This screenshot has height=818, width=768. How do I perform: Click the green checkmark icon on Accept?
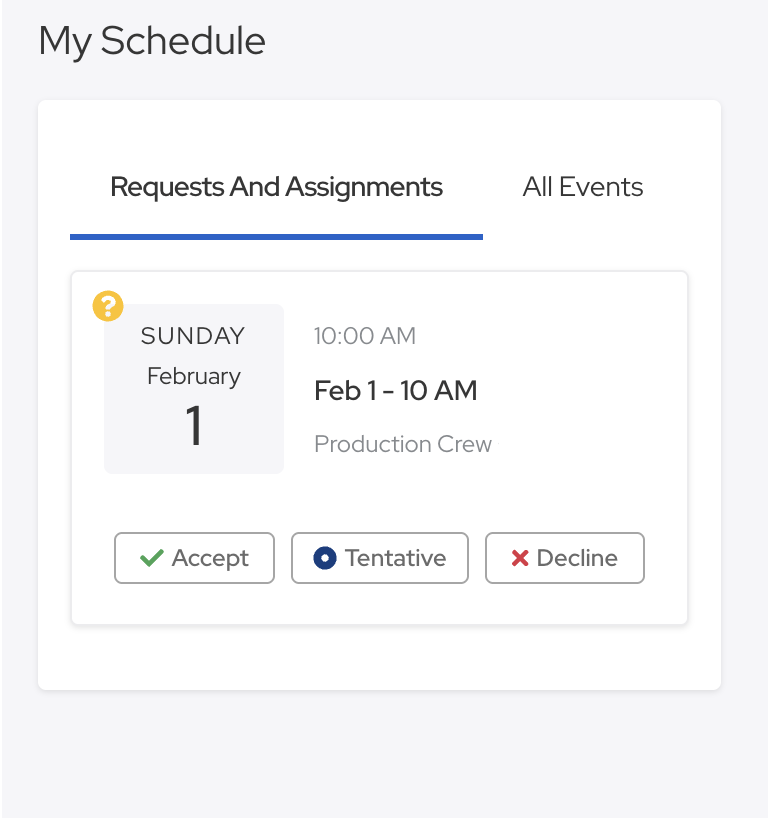tap(152, 558)
